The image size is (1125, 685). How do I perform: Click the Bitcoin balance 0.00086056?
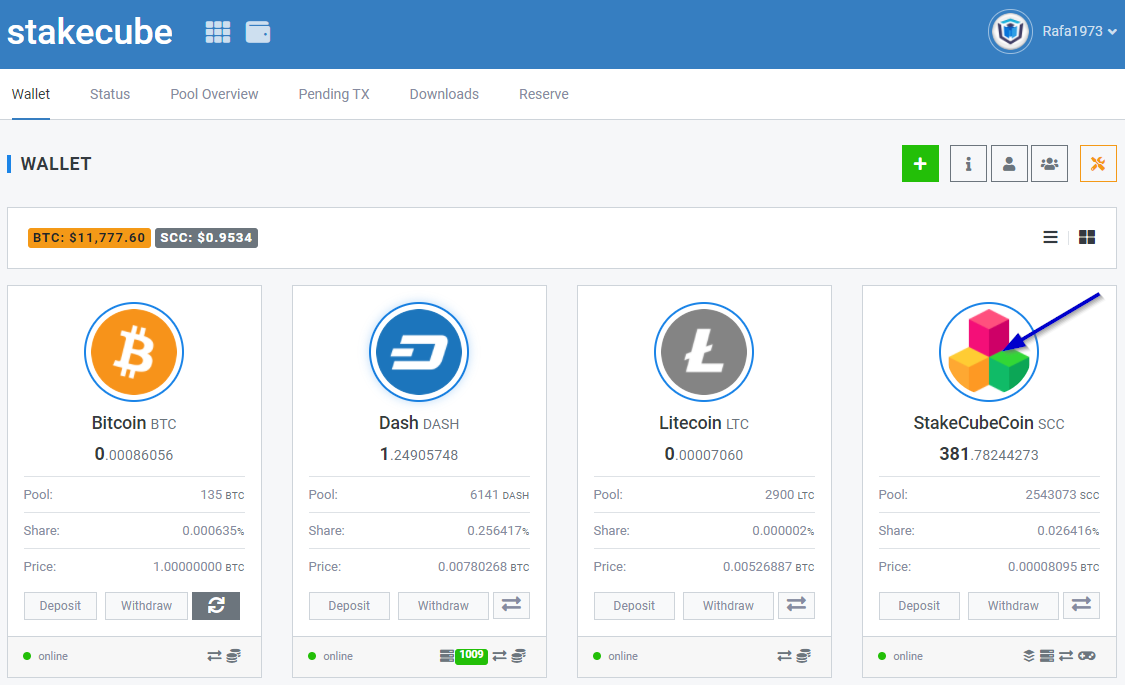click(134, 454)
